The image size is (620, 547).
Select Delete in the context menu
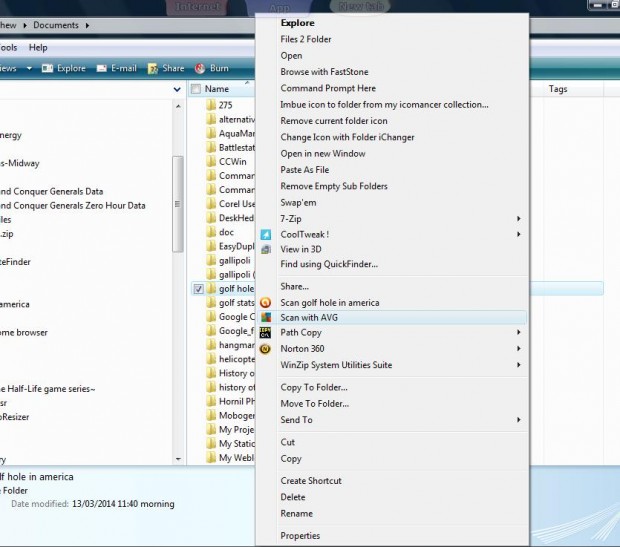293,497
